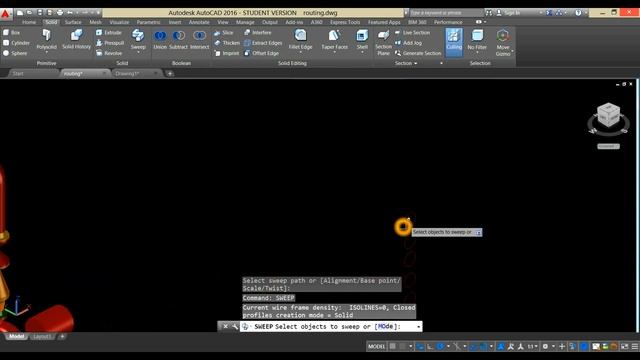The image size is (640, 360).
Task: Open annotation scale 1:1 dropdown
Action: (x=532, y=347)
